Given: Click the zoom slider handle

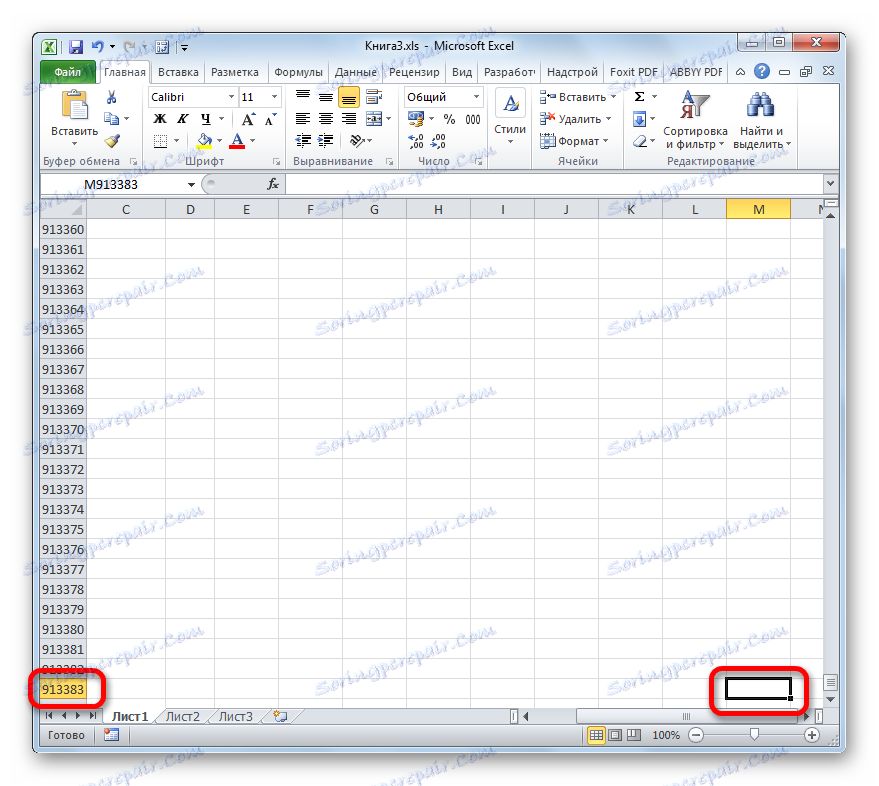Looking at the screenshot, I should [754, 734].
